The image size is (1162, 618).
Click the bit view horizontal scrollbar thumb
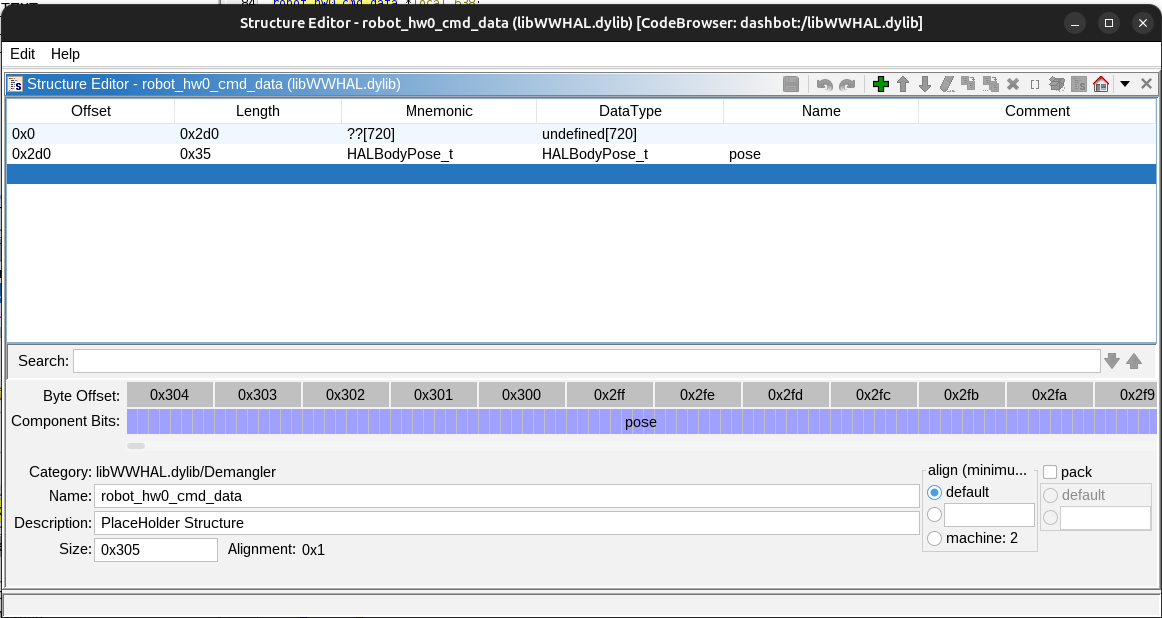(136, 446)
